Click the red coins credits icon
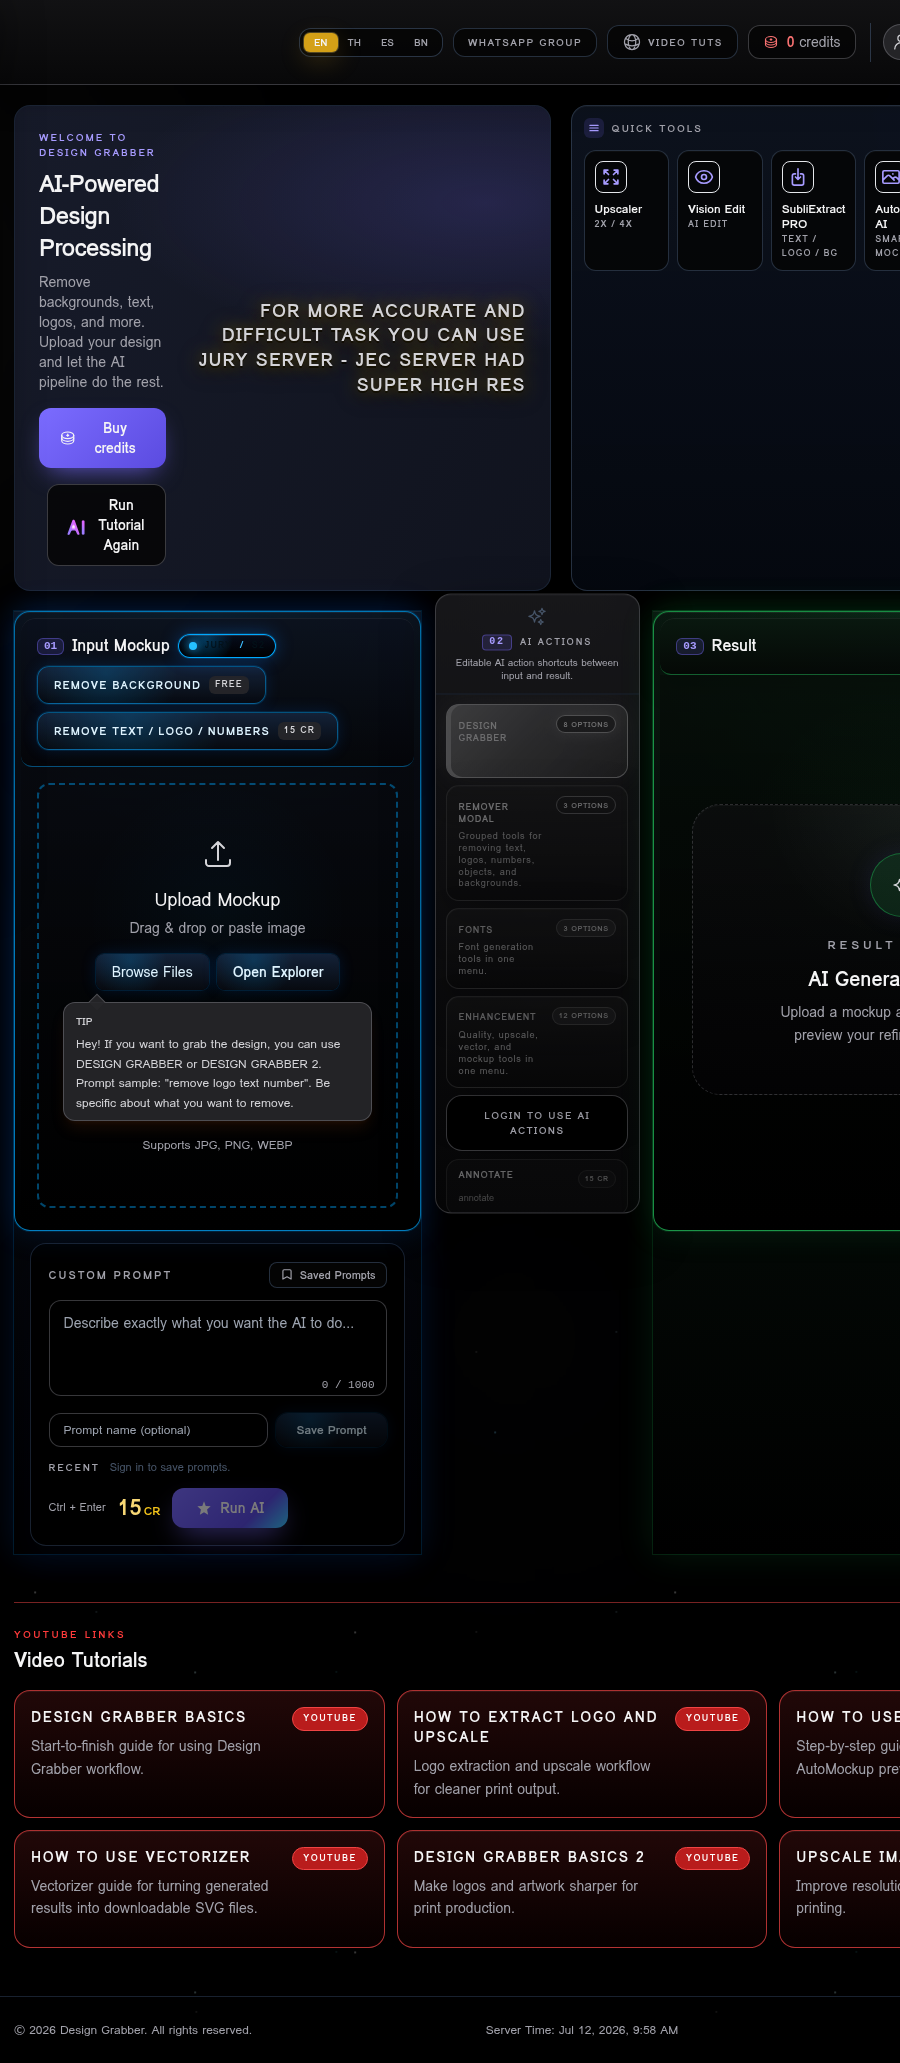This screenshot has width=900, height=2063. (771, 42)
